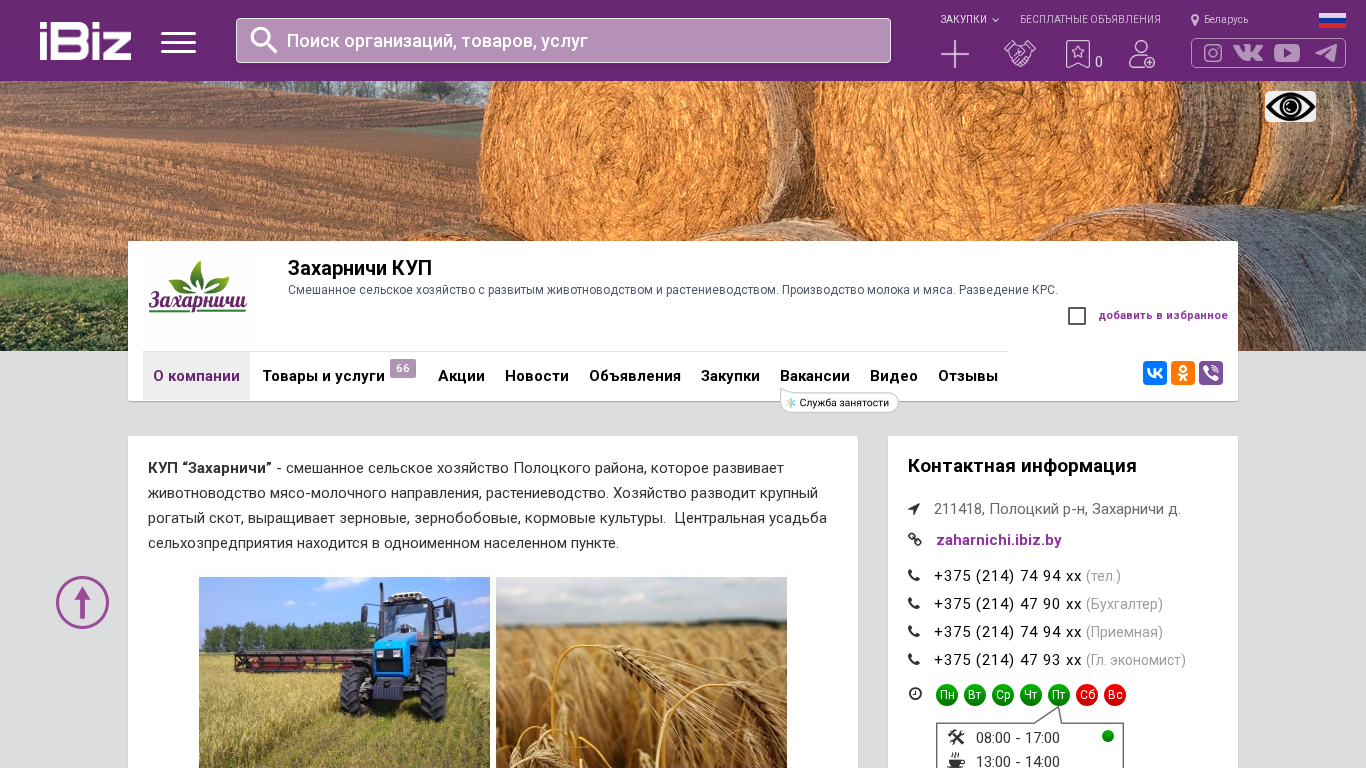Select Wednesday (Ср) schedule day
Image resolution: width=1366 pixels, height=768 pixels.
click(1003, 695)
